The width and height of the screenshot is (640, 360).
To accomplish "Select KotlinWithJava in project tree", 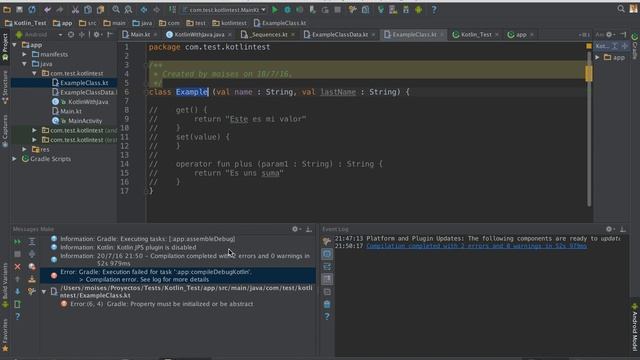I will 80,102.
